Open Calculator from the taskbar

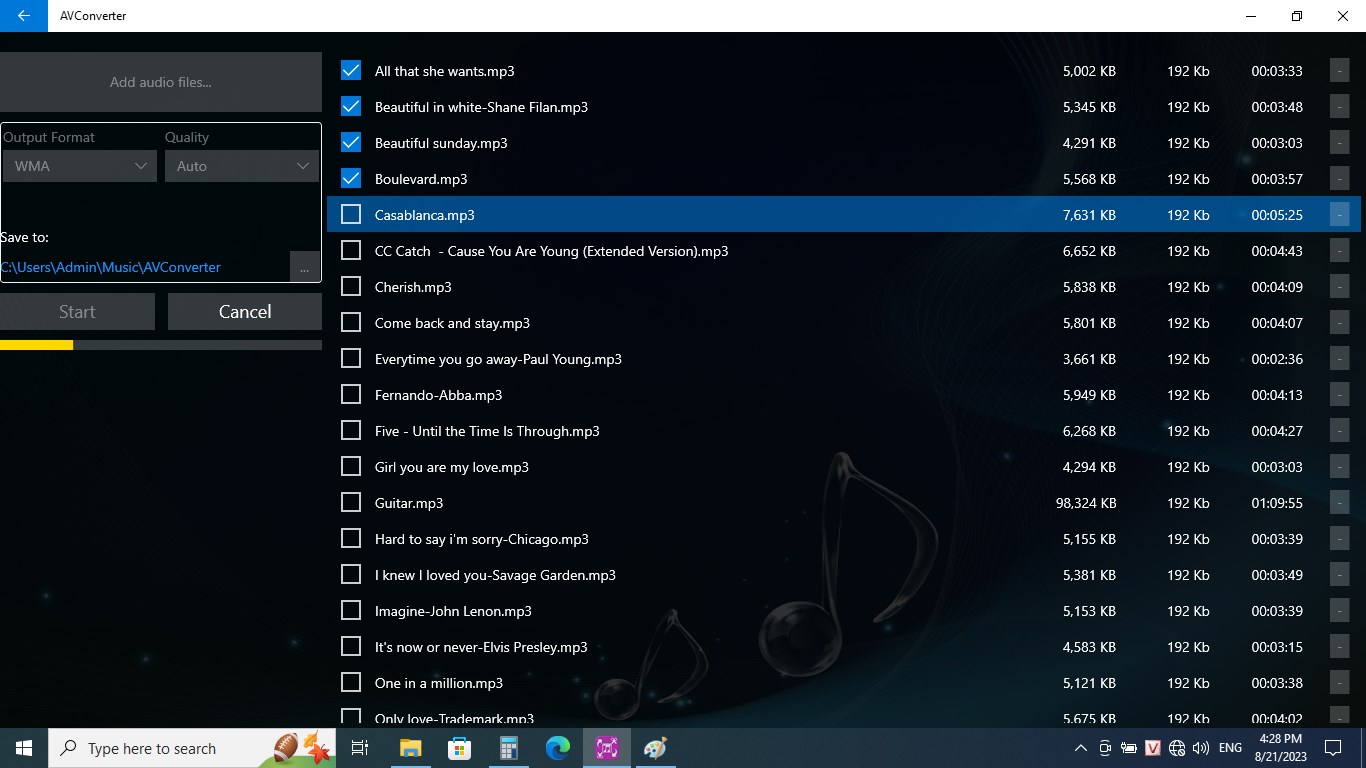(x=508, y=748)
